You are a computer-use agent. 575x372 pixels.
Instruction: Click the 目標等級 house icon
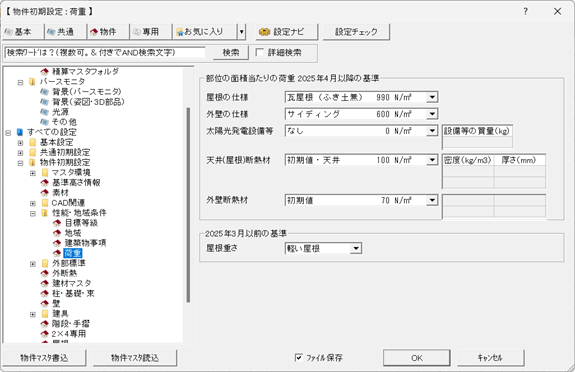[57, 223]
